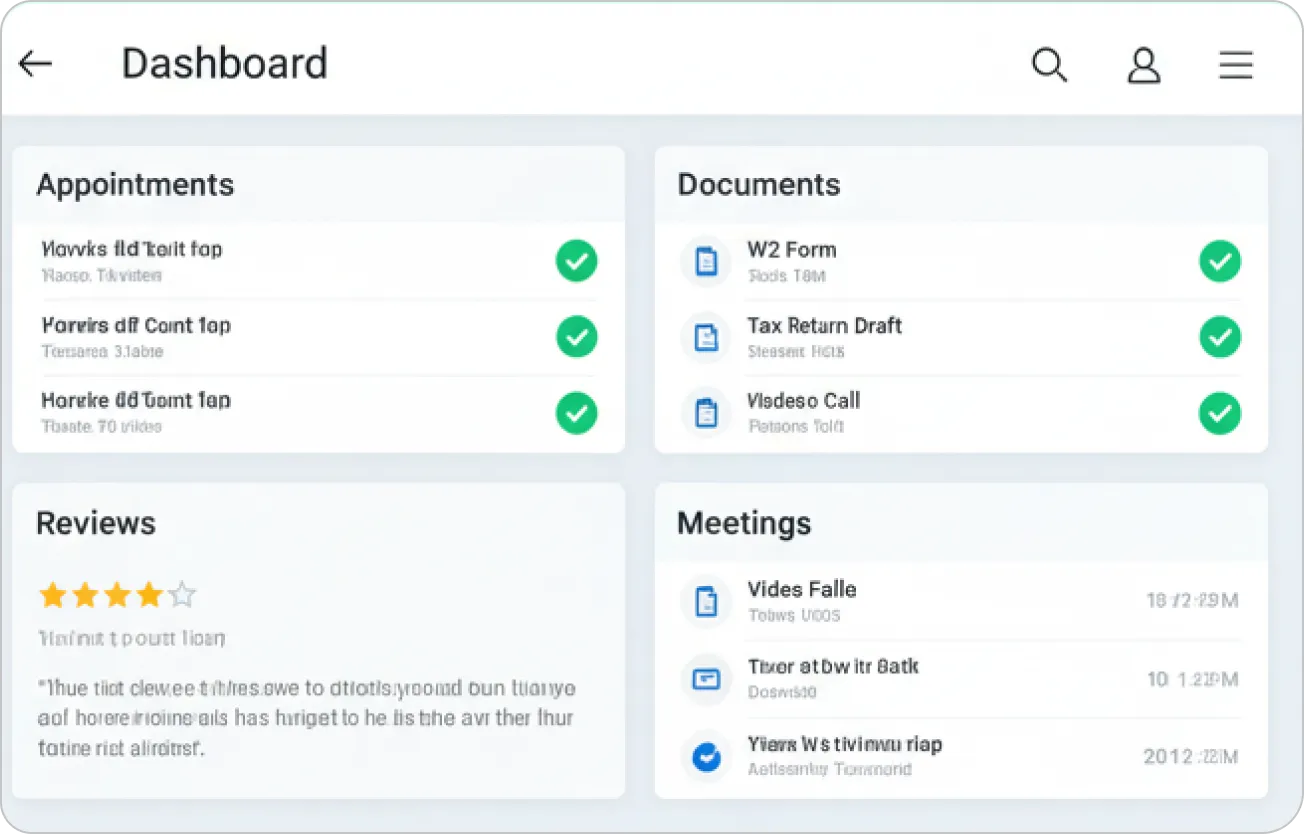Toggle the green checkmark for W2 Form

1219,261
